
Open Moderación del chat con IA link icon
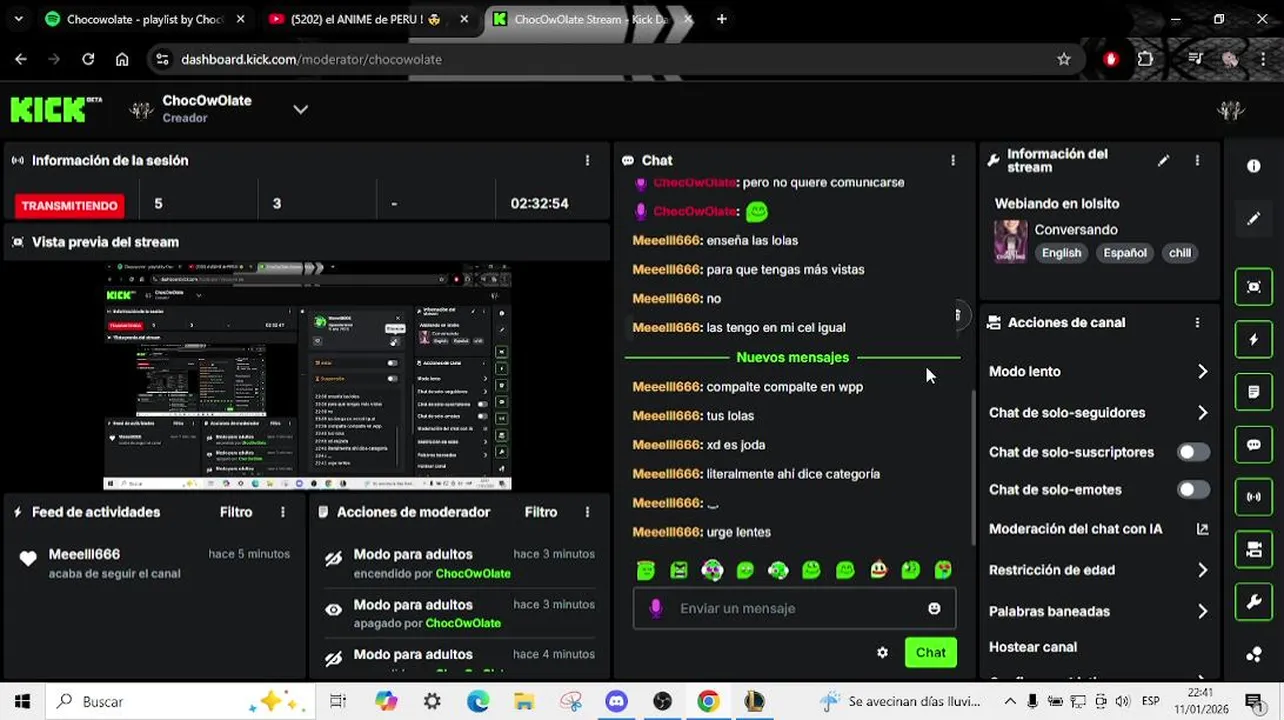coord(1202,529)
